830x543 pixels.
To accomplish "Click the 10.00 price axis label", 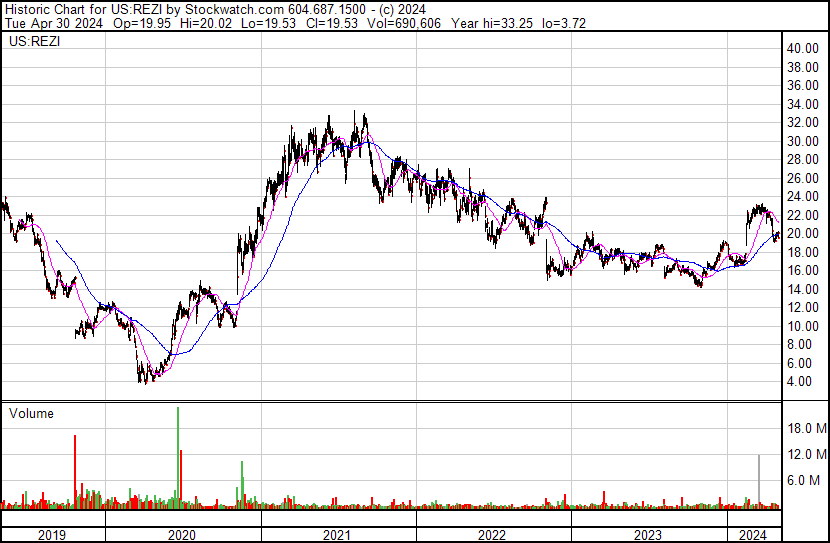I will 802,327.
